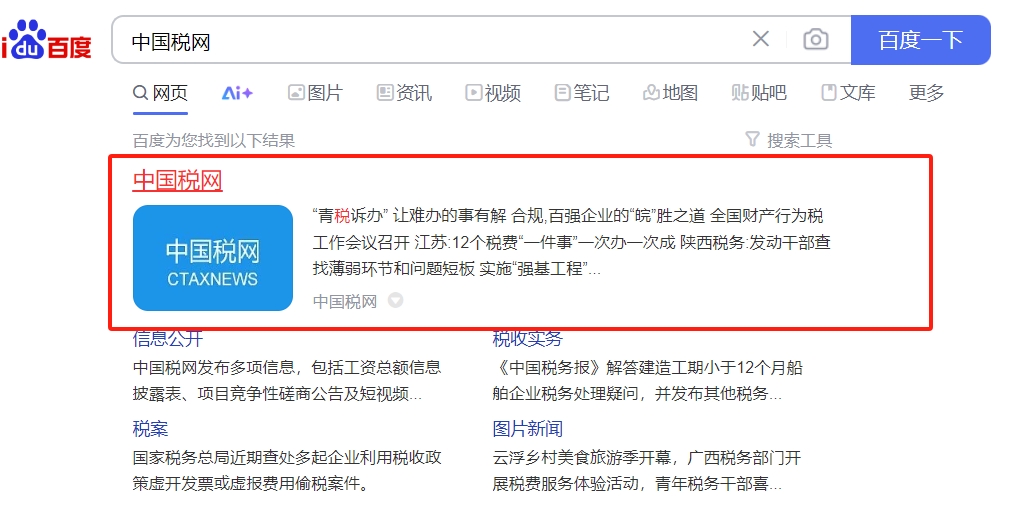Expand the 更多 menu
The height and width of the screenshot is (509, 1031).
926,93
